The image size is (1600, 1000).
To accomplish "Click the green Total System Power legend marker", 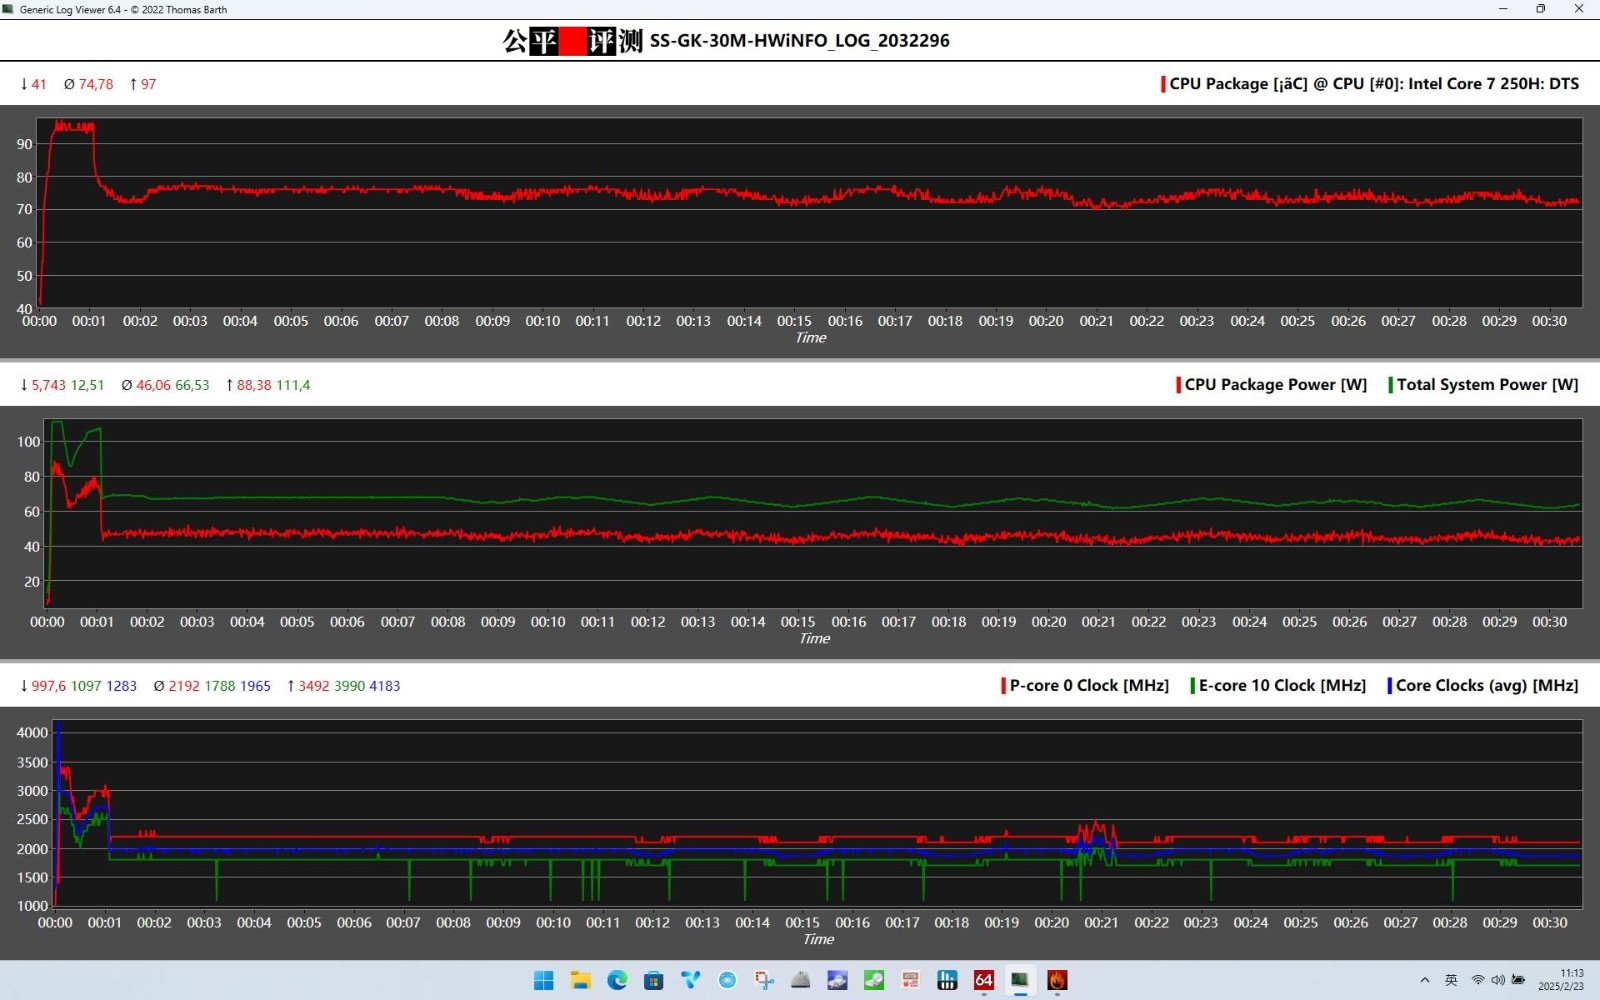I will coord(1390,385).
